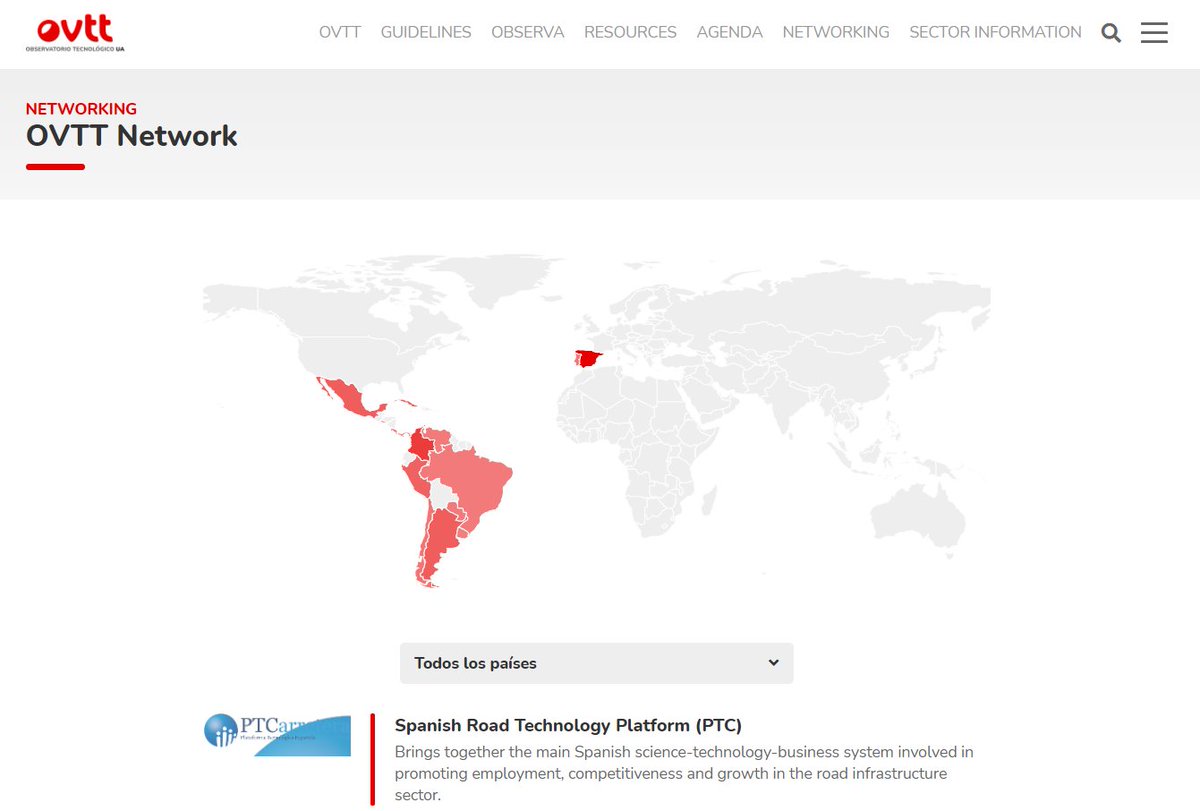Expand the 'Todos los países' dropdown
Screen dimensions: 1200x811
(x=596, y=663)
